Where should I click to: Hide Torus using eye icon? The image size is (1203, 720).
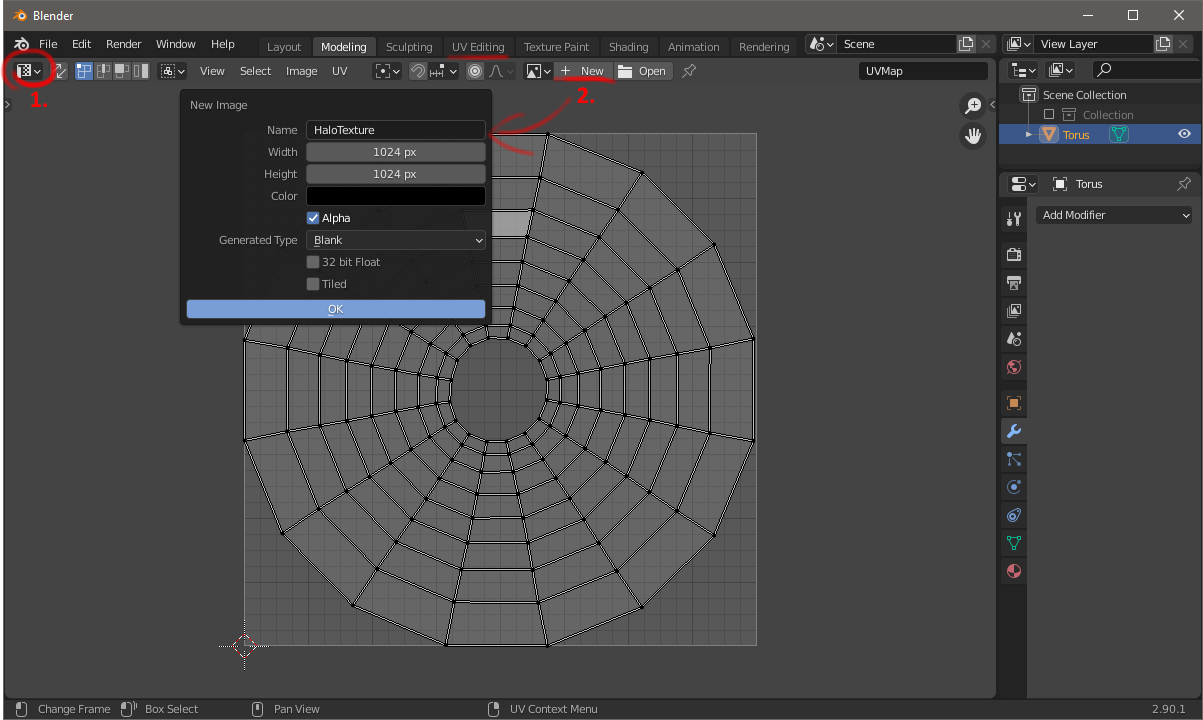[1184, 134]
